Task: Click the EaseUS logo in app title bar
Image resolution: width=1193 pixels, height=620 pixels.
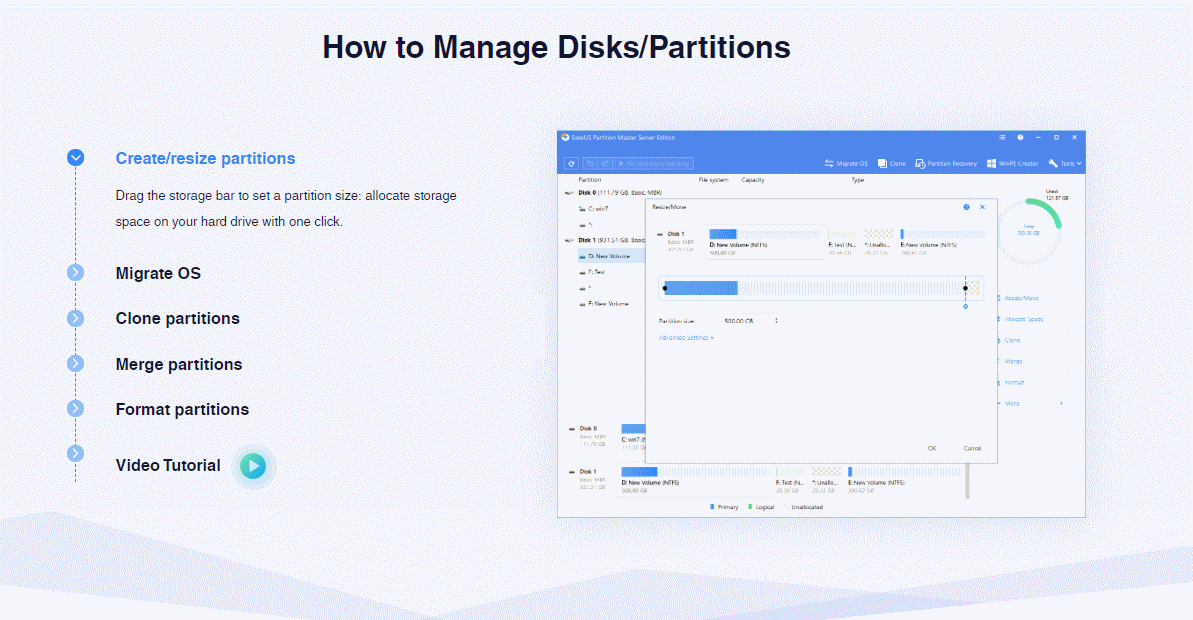Action: pos(565,138)
